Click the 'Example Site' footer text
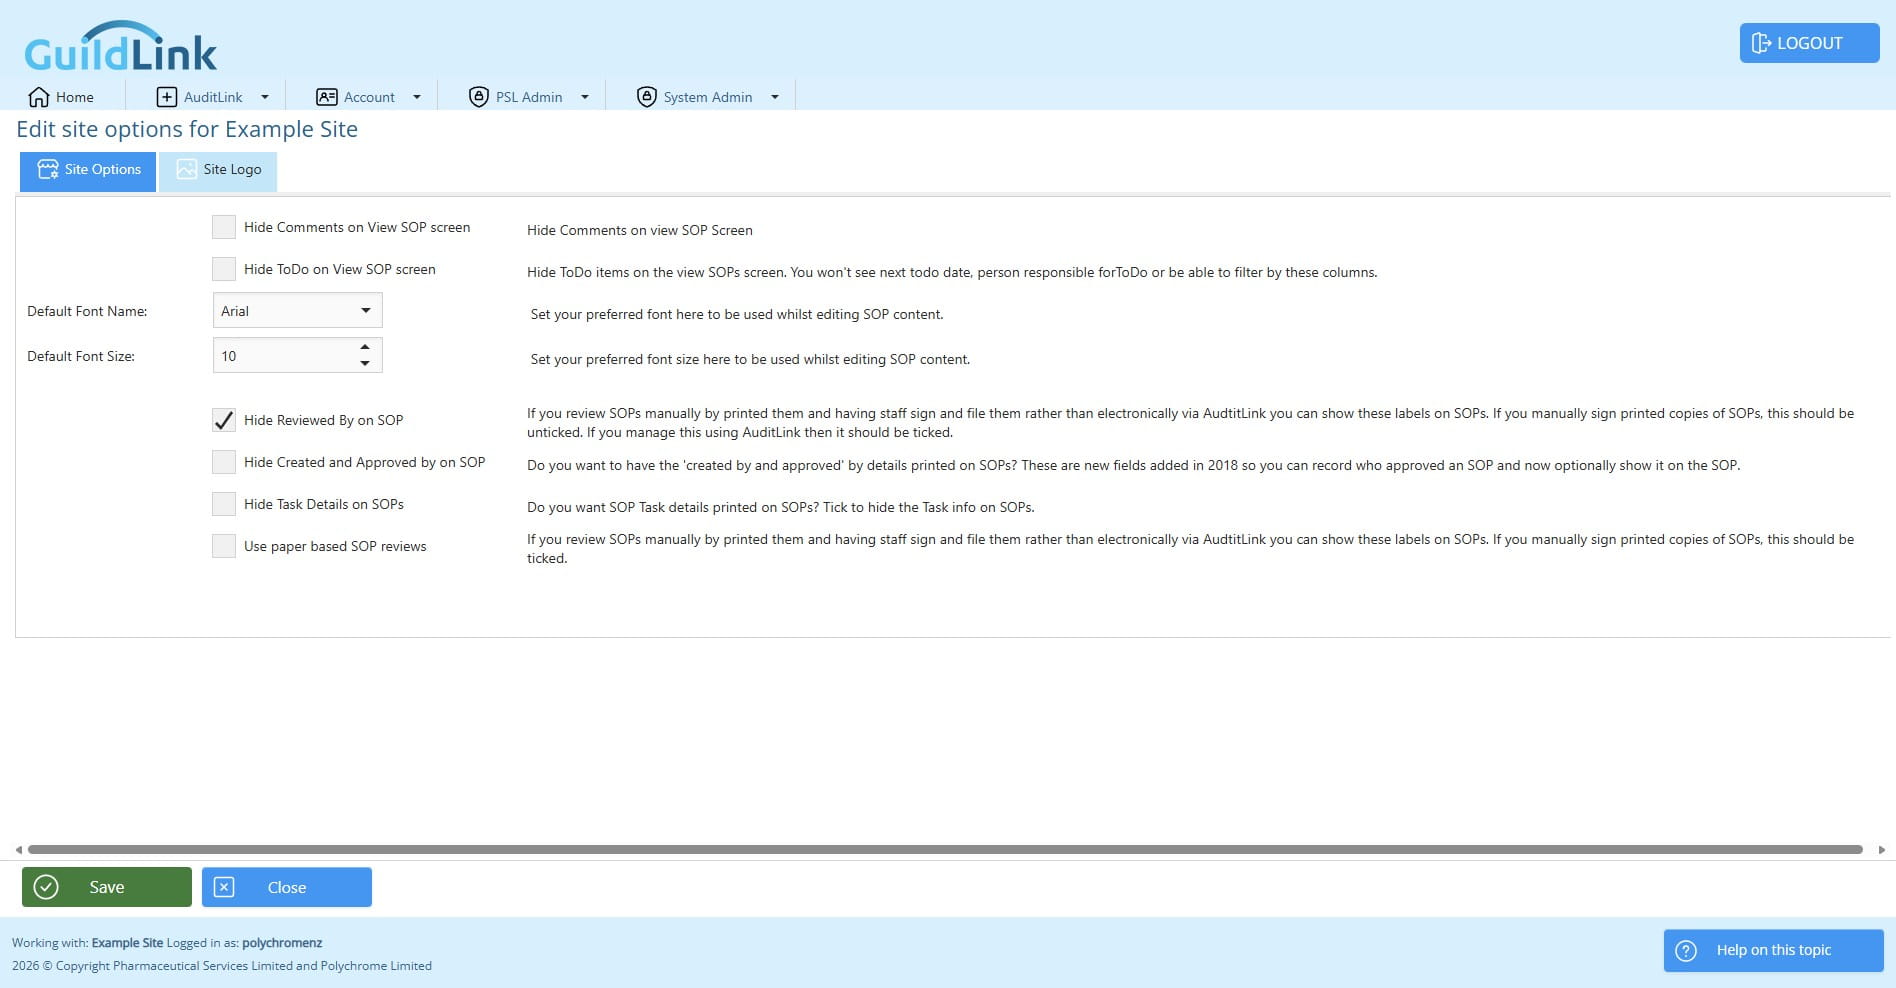The image size is (1896, 988). (127, 942)
